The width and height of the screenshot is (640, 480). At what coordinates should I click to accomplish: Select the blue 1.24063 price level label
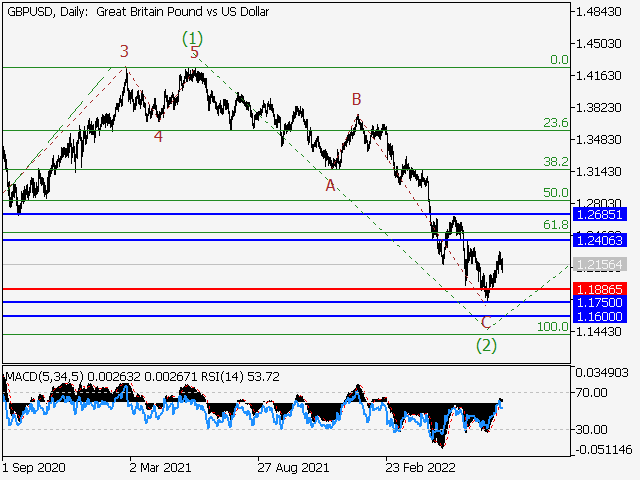tap(600, 240)
